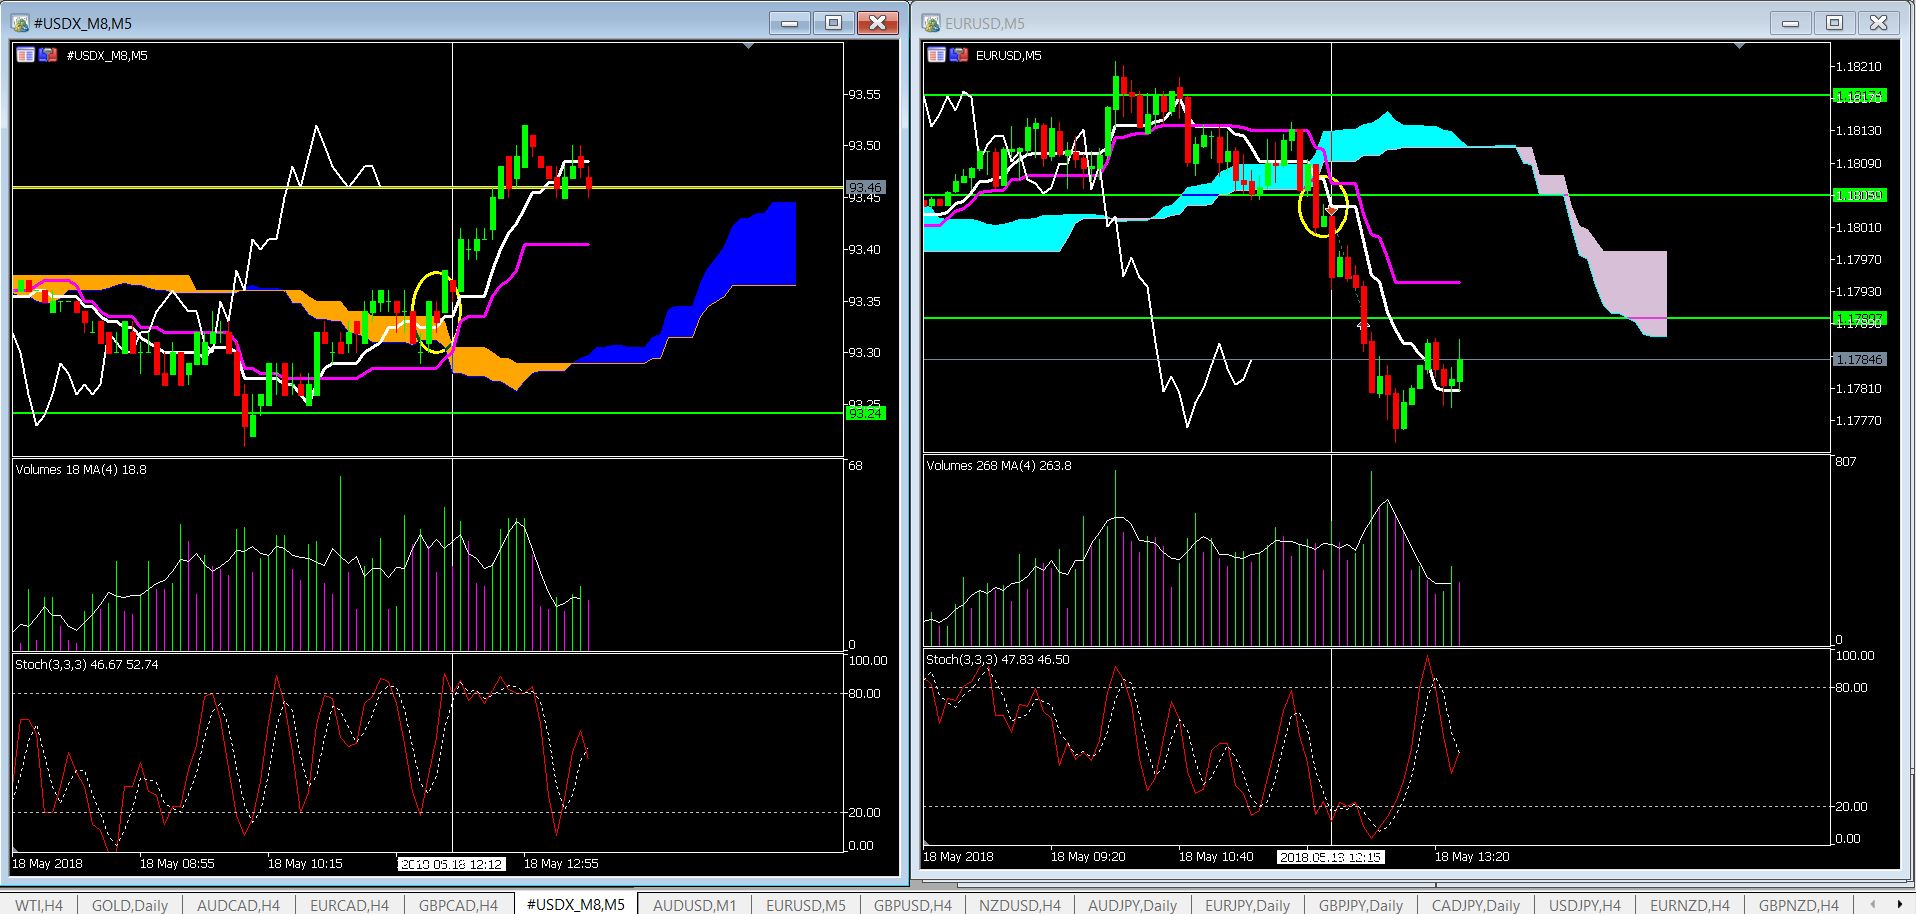
Task: Click the 93.46 current price label on USDX scale
Action: 865,187
